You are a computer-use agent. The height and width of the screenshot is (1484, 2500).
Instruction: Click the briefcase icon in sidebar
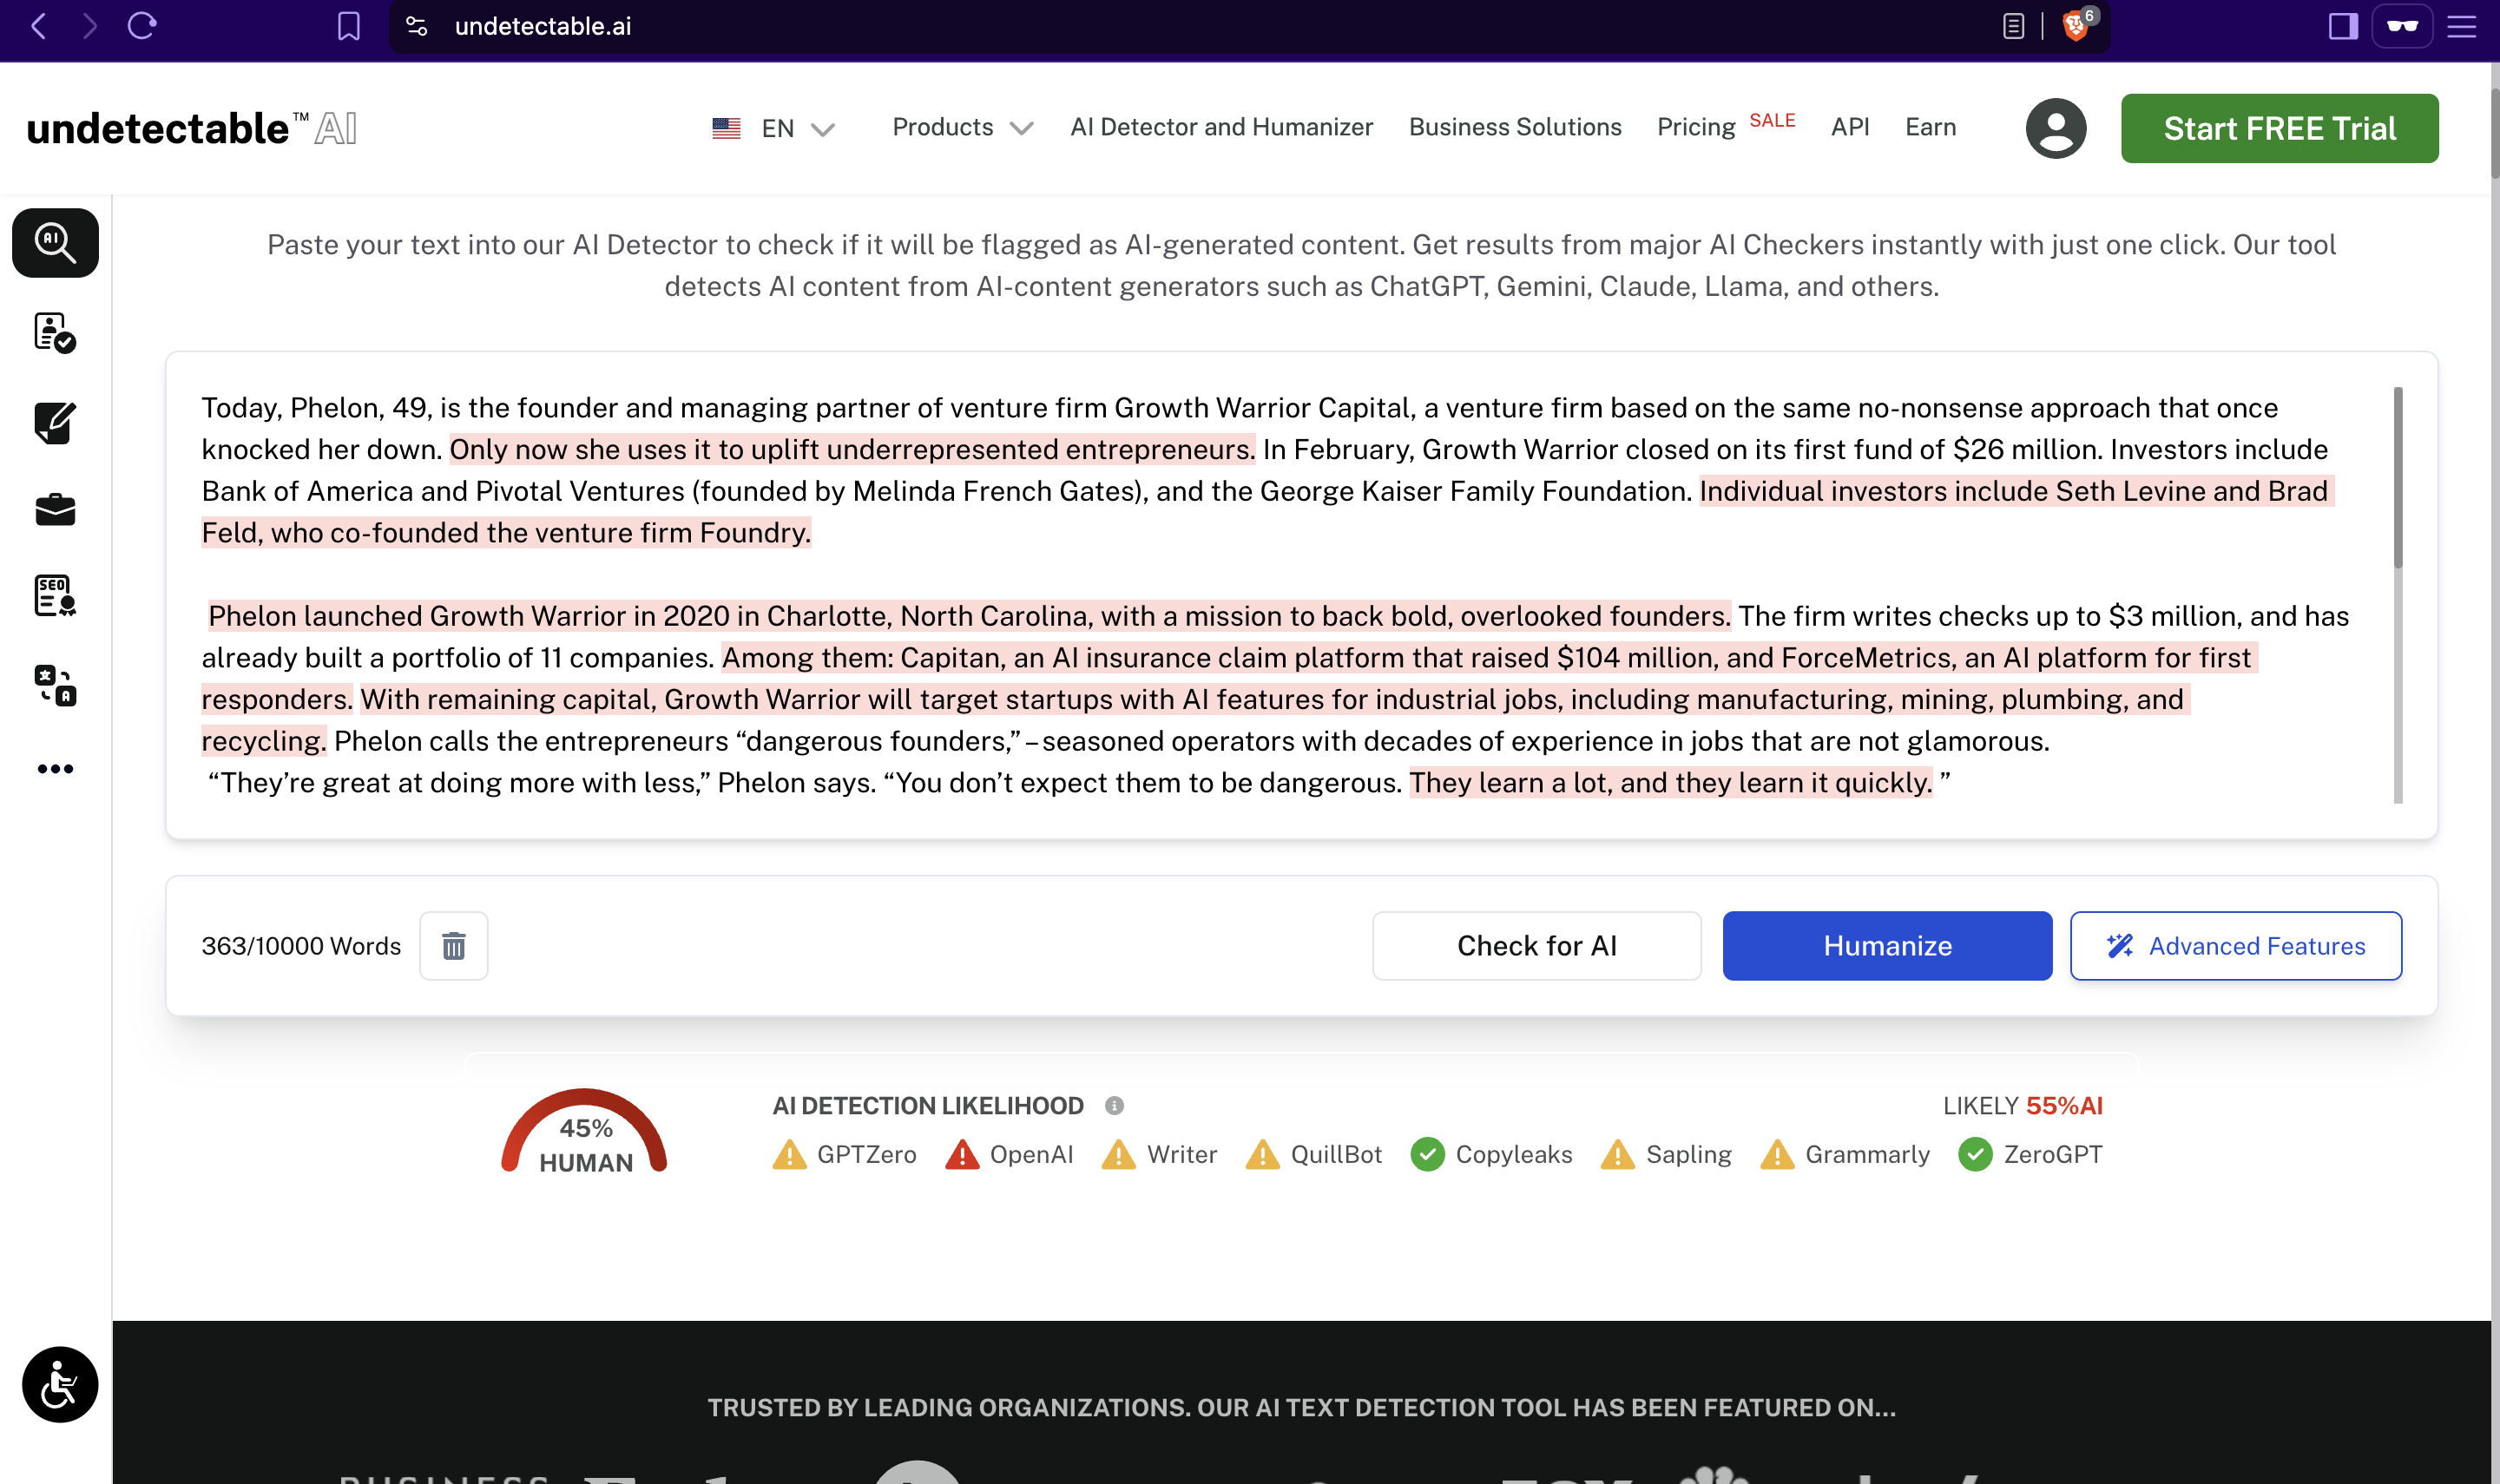pos(55,510)
